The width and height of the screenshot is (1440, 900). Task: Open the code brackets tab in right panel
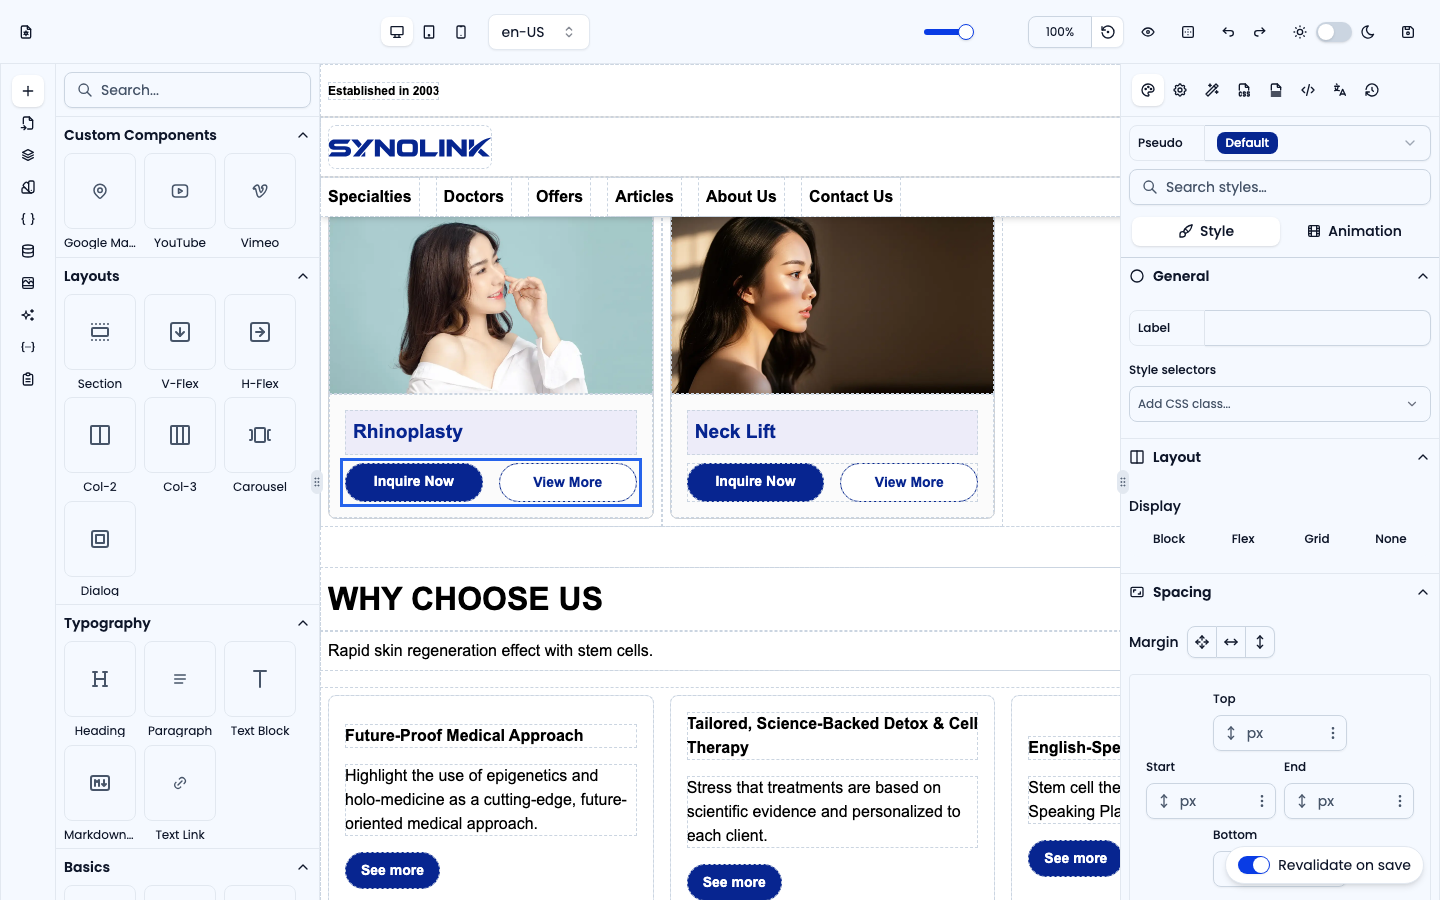tap(1308, 90)
